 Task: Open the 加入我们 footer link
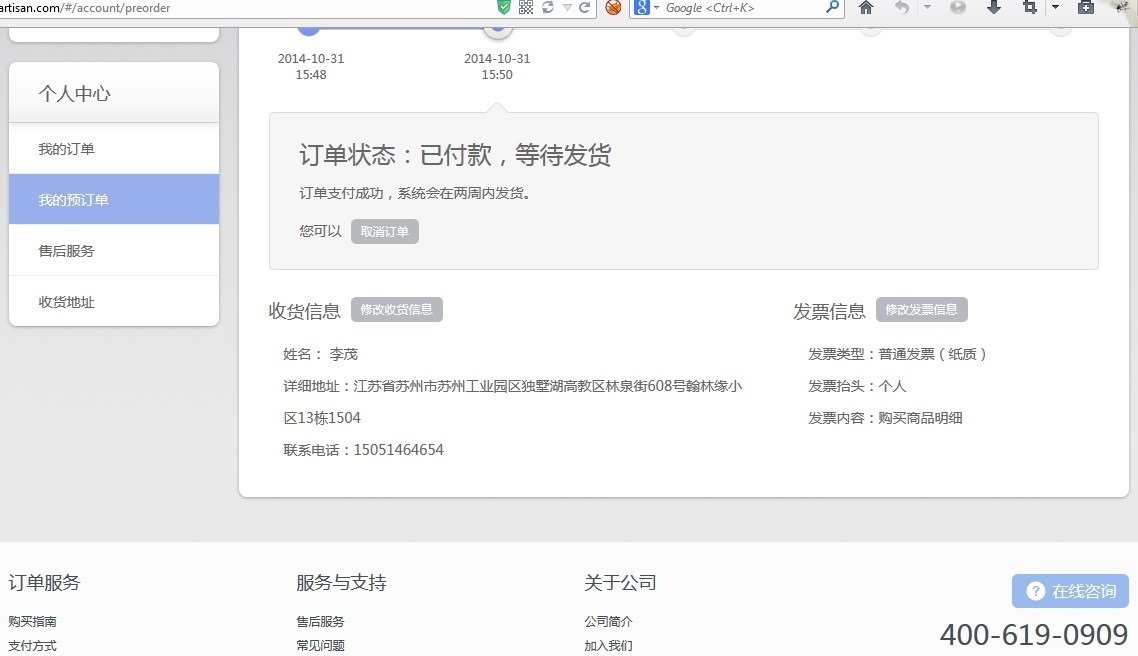point(608,645)
